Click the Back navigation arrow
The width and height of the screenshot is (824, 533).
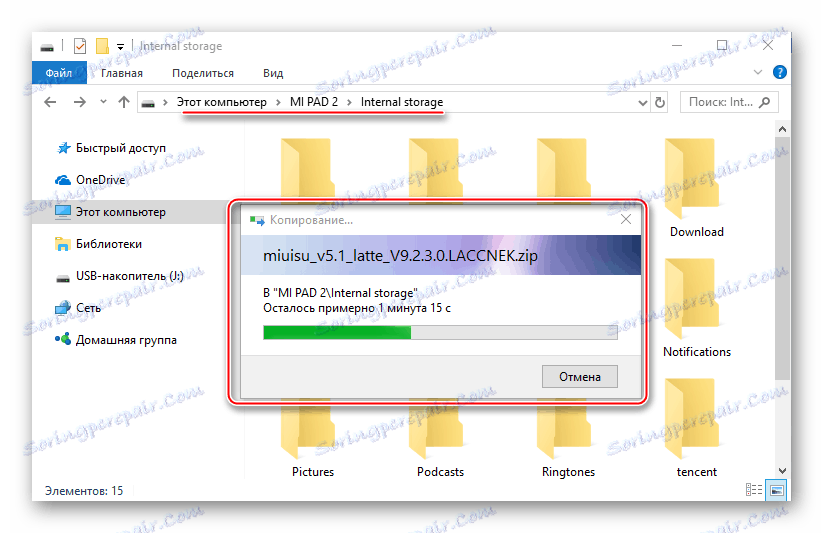click(50, 102)
